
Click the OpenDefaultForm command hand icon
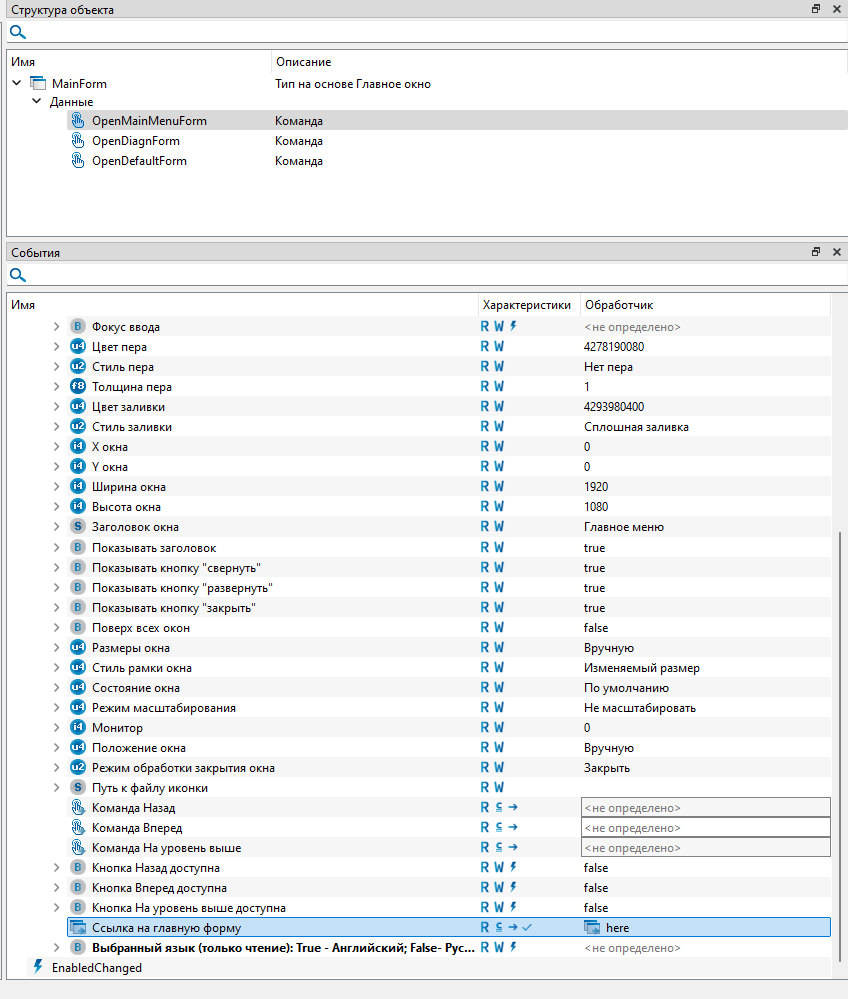pos(78,161)
